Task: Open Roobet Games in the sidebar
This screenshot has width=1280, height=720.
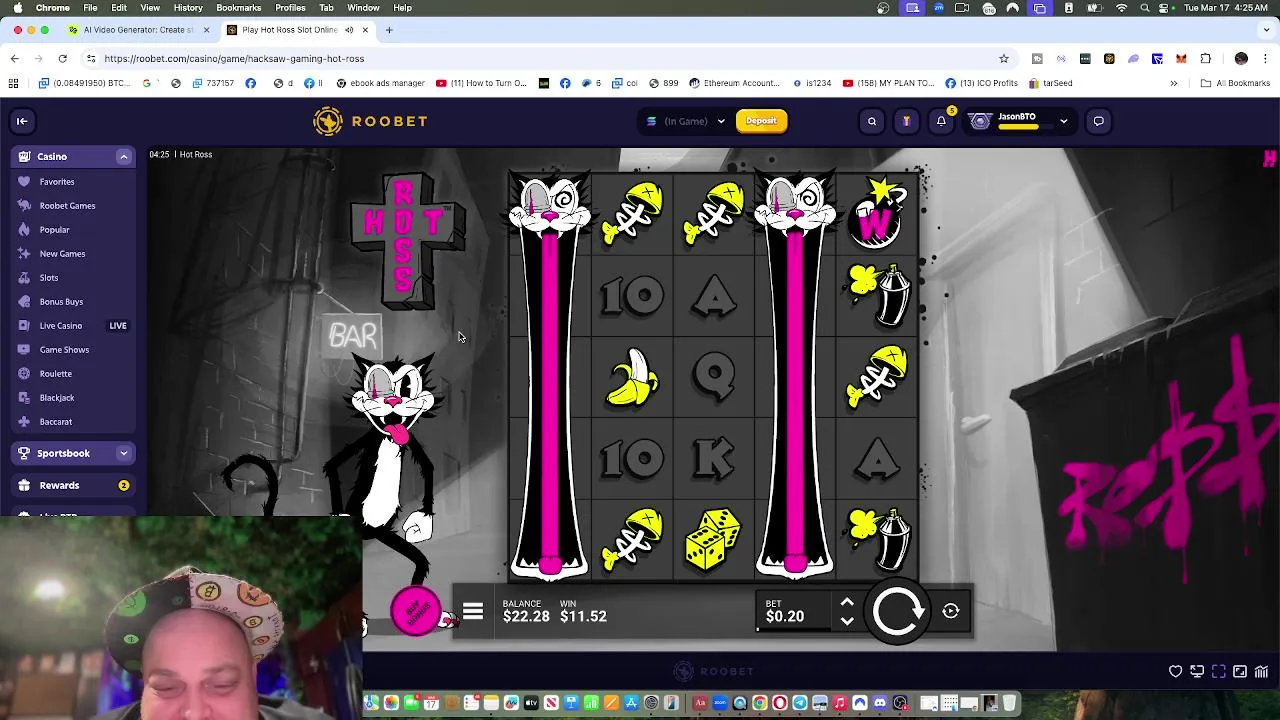Action: click(x=67, y=206)
